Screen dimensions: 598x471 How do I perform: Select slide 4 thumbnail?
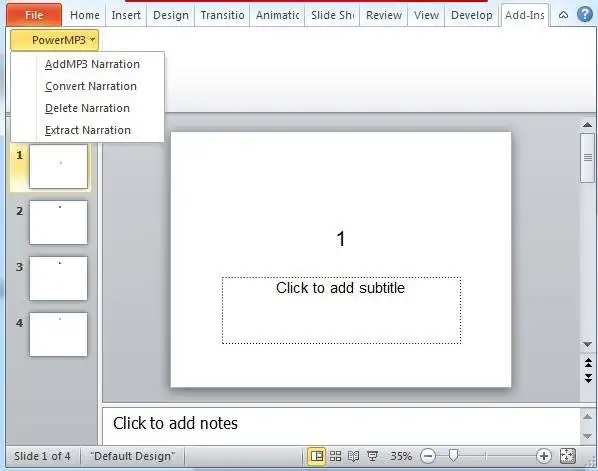[58, 334]
